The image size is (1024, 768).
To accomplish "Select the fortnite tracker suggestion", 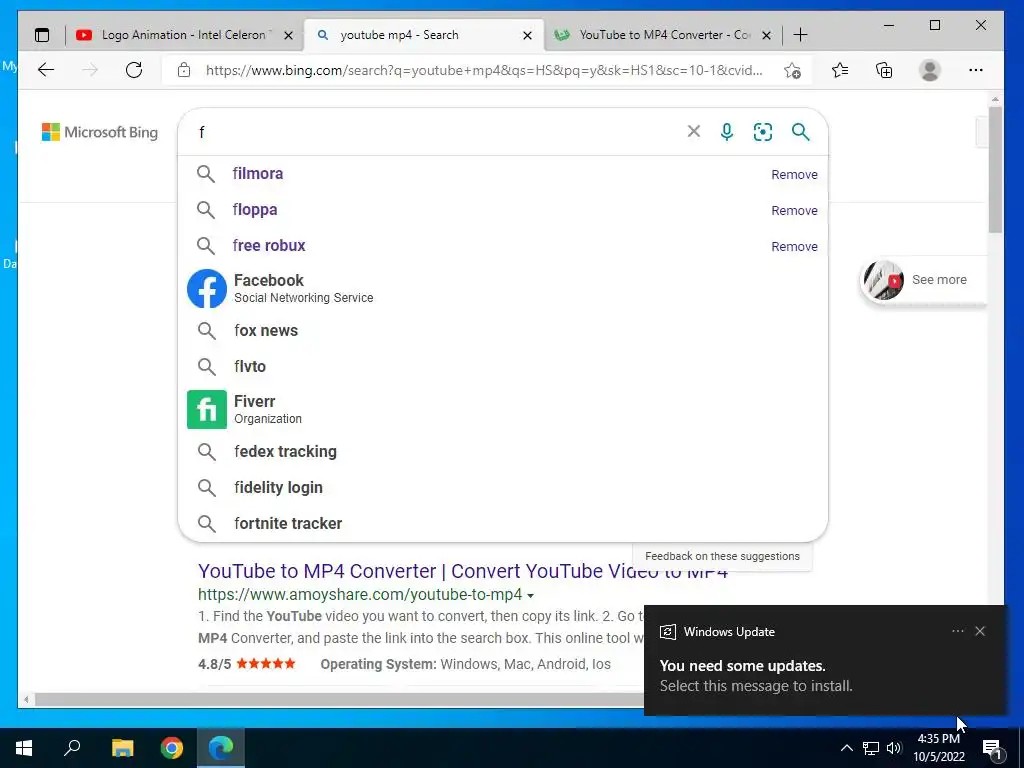I will 503,523.
